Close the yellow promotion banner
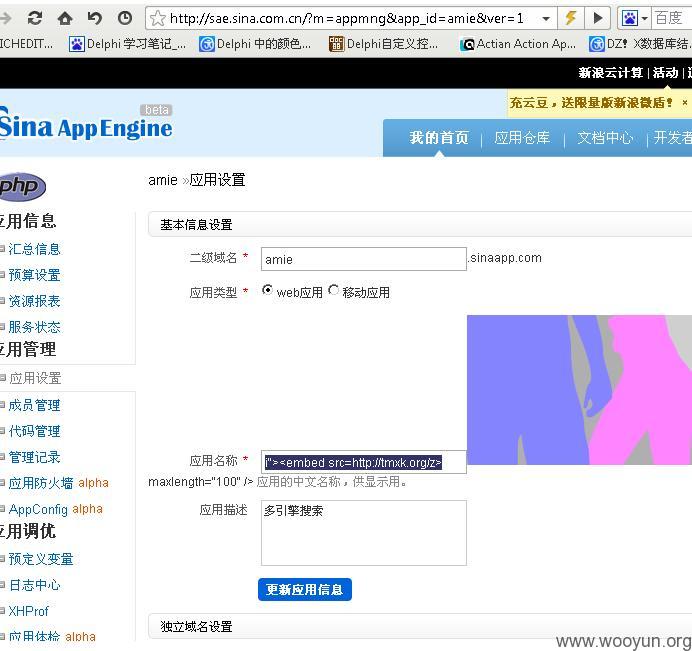 684,102
